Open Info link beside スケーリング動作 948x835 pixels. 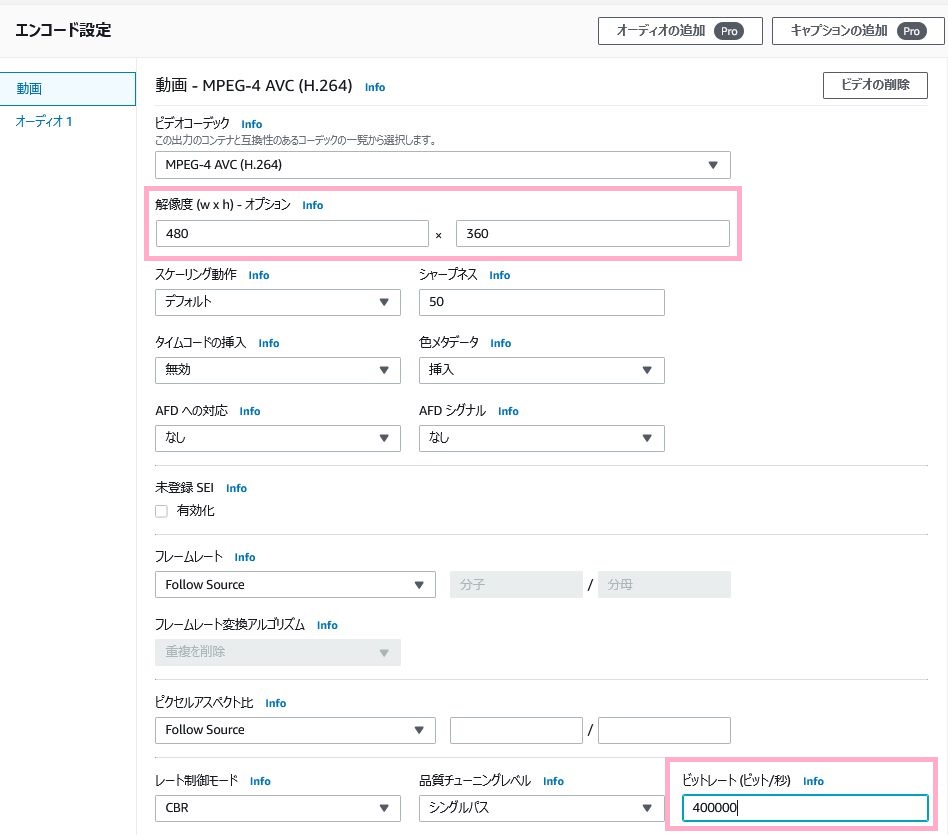(259, 275)
